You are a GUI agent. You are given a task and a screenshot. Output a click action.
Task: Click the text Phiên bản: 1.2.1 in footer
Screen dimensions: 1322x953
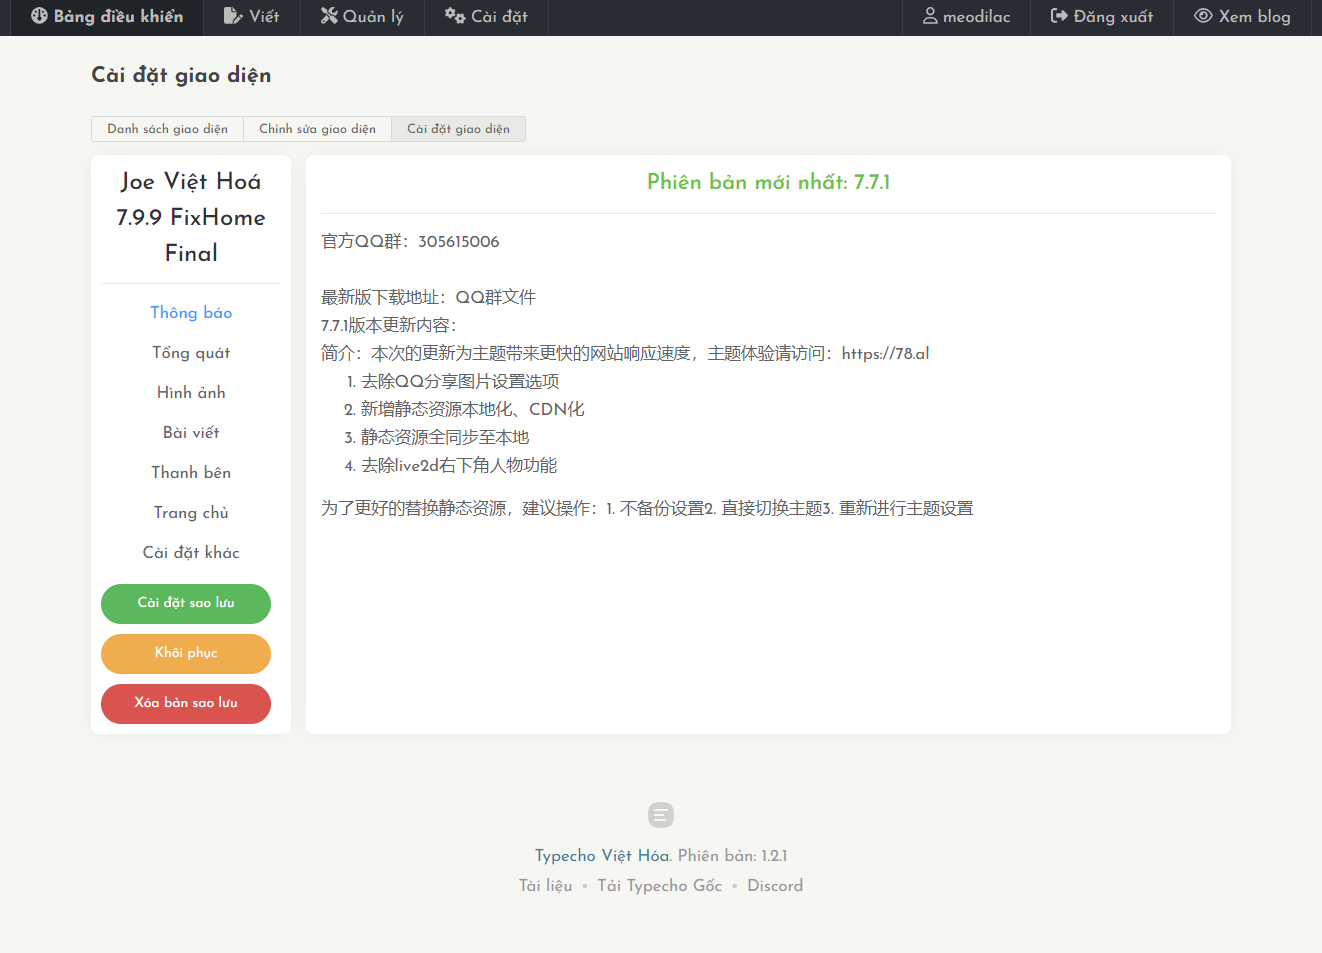point(733,856)
